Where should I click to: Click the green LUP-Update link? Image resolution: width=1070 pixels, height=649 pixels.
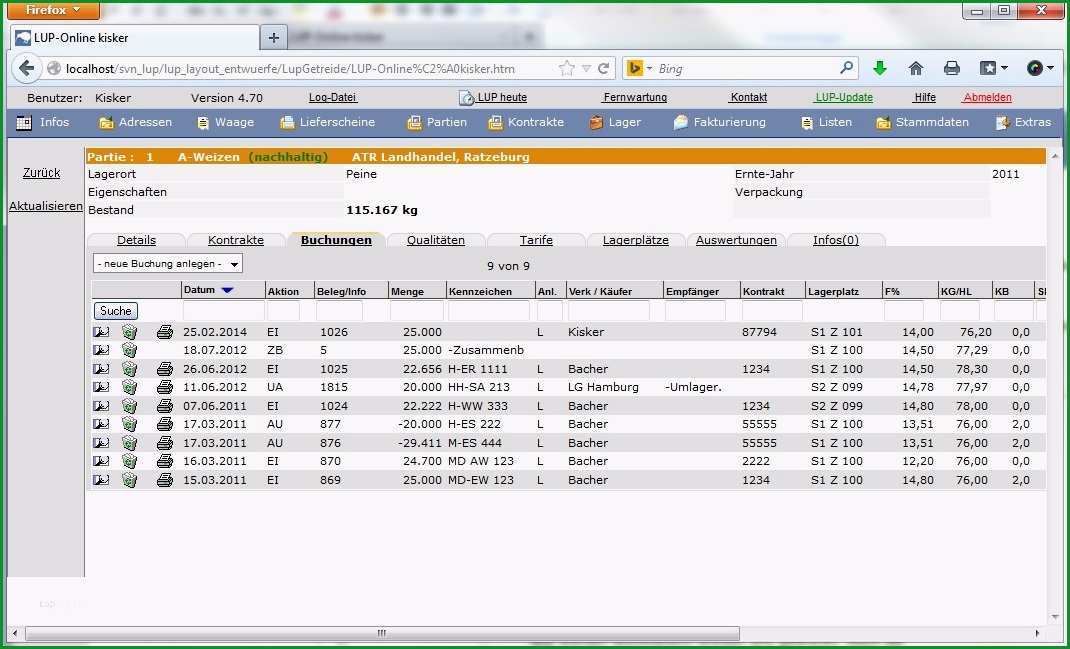843,98
